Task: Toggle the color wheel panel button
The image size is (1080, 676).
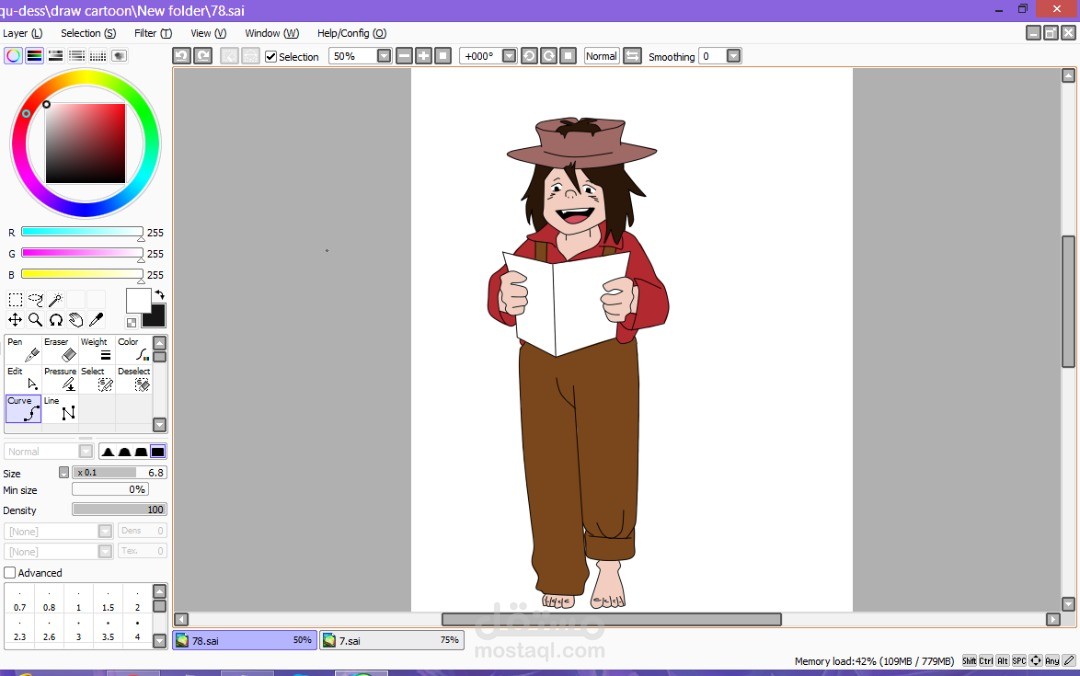Action: click(13, 56)
